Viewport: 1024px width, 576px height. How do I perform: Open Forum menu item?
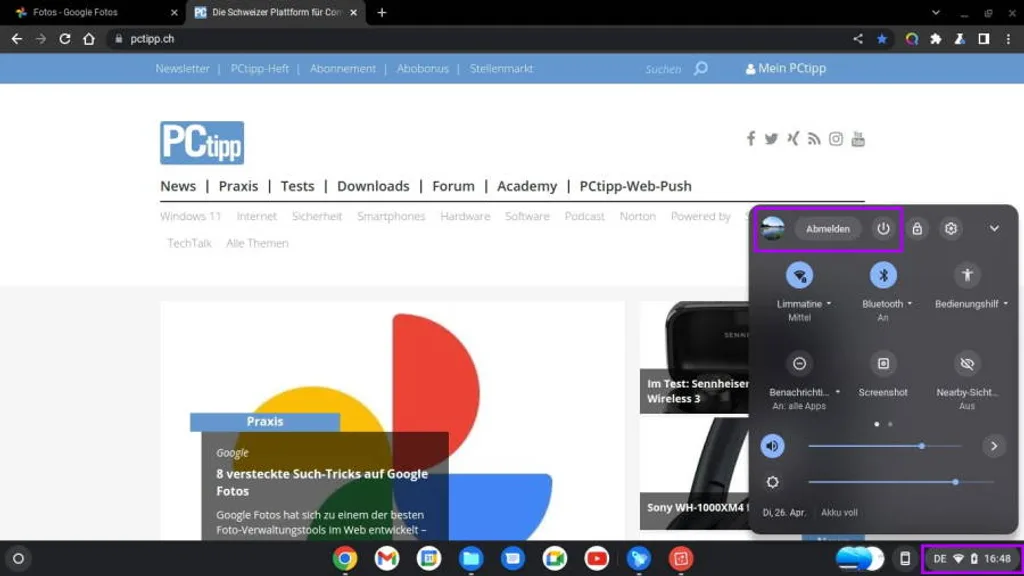click(x=453, y=186)
